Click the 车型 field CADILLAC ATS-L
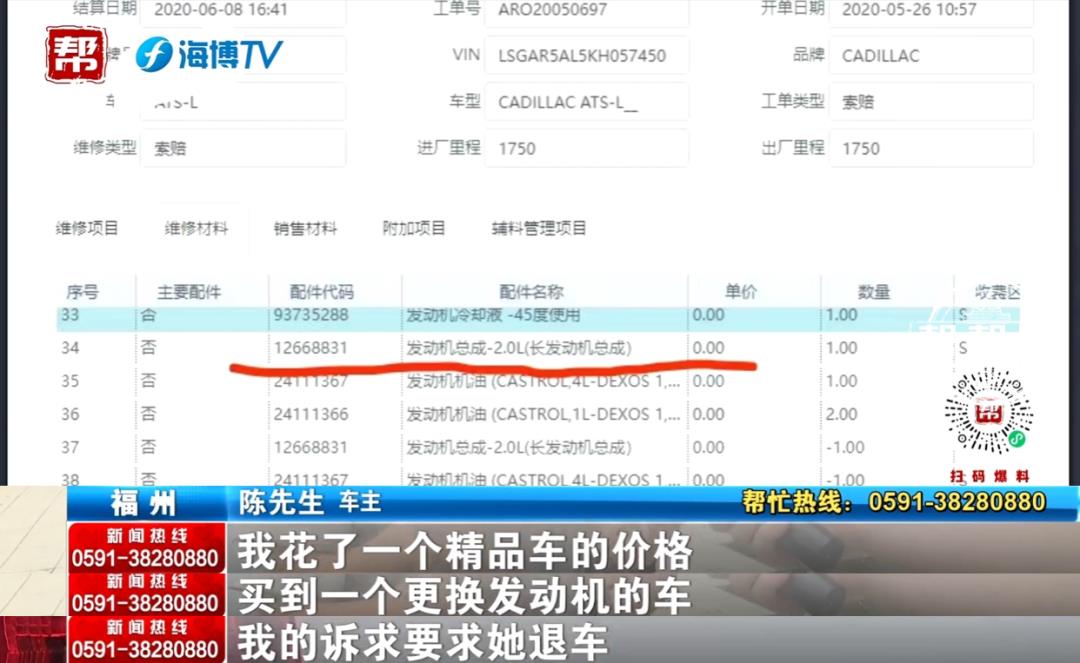Image resolution: width=1080 pixels, height=663 pixels. pos(586,102)
